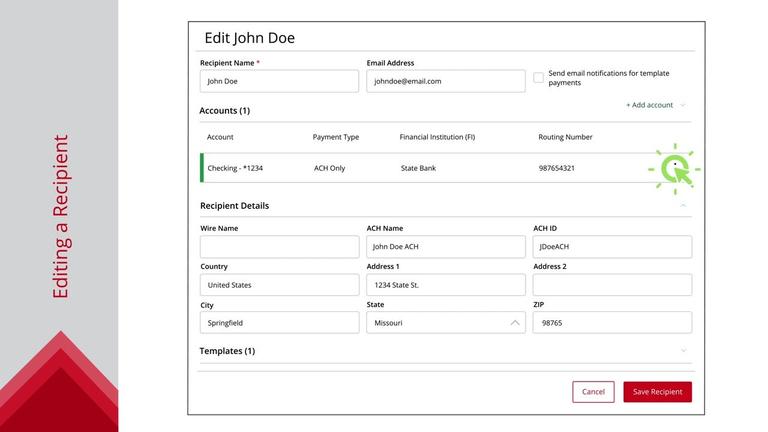Edit the Recipient Name field
This screenshot has height=432, width=768.
[279, 81]
